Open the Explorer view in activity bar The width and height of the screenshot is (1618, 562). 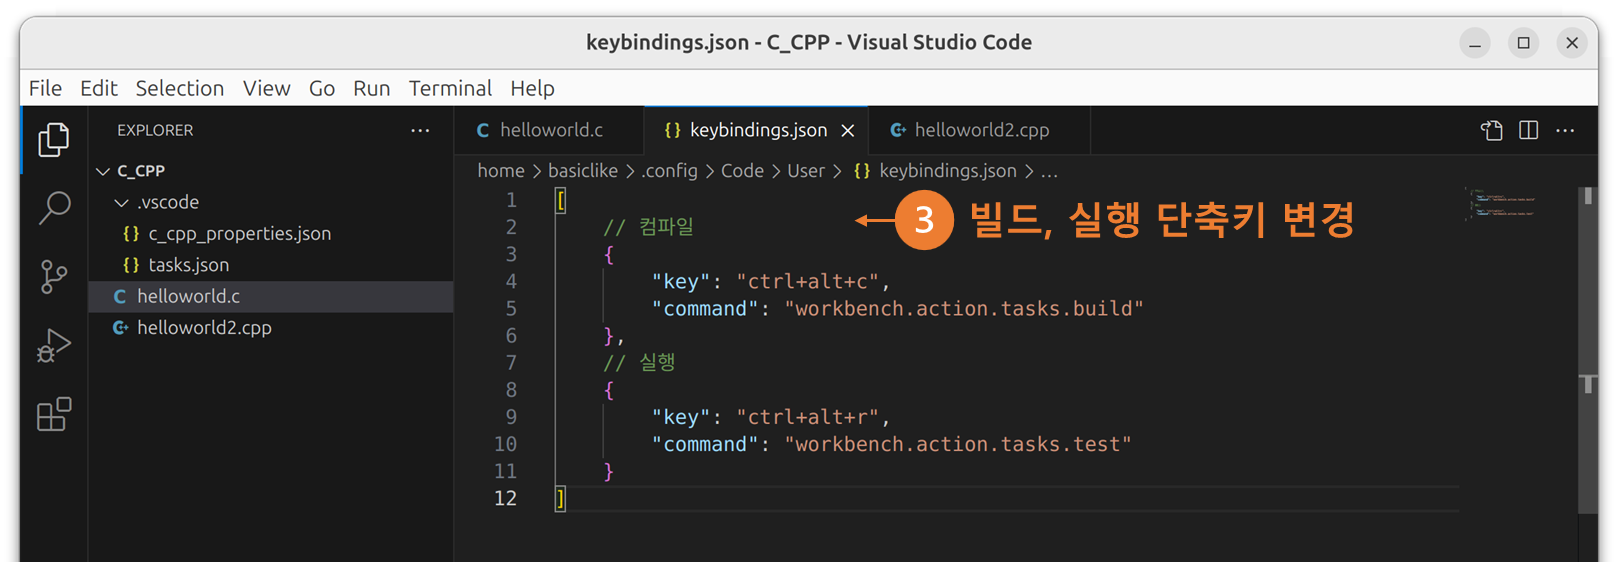click(x=54, y=140)
